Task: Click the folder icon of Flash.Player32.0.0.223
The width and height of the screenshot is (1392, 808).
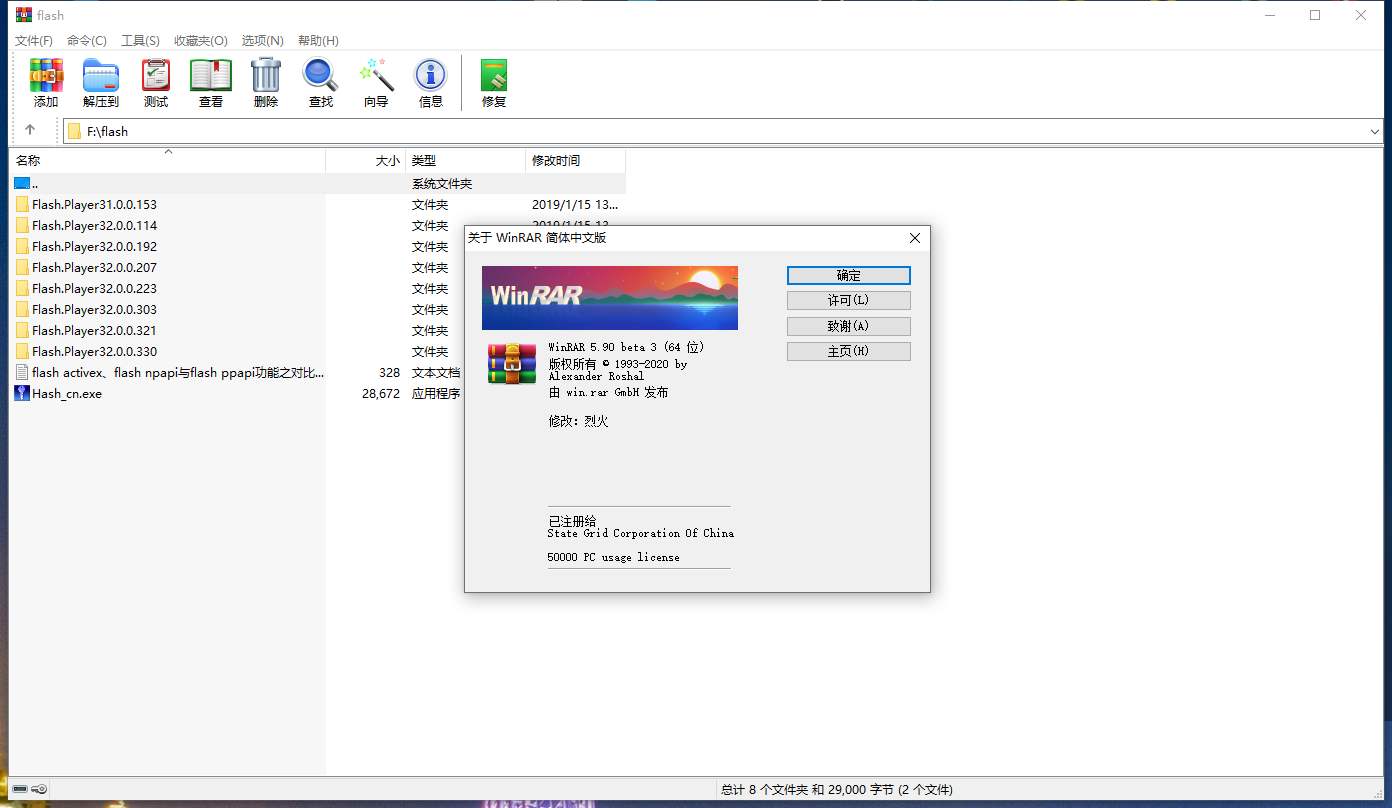Action: (22, 288)
